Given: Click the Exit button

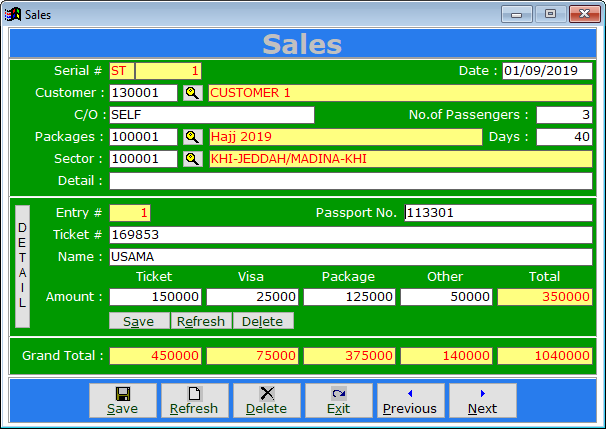Looking at the screenshot, I should tap(339, 400).
